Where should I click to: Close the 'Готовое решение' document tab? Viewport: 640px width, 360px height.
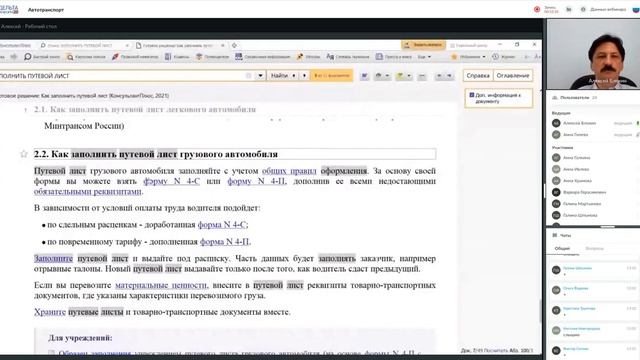tap(223, 45)
